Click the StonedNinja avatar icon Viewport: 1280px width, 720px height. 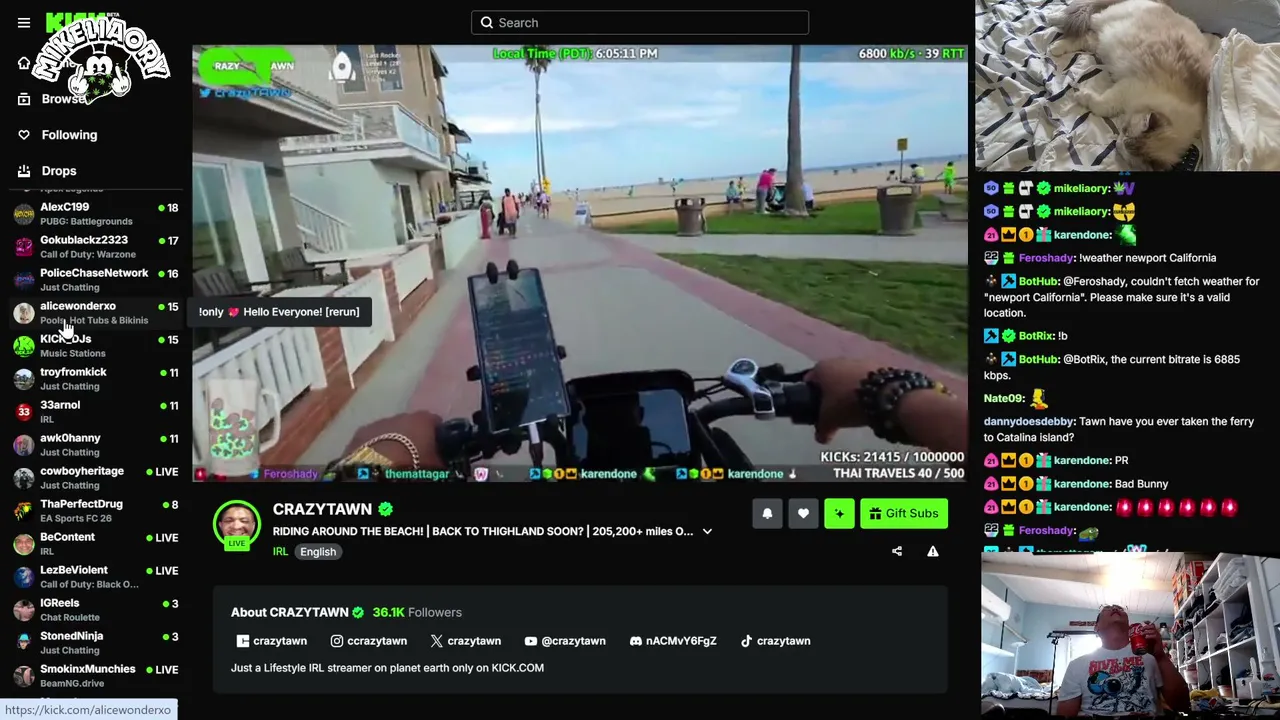click(24, 643)
